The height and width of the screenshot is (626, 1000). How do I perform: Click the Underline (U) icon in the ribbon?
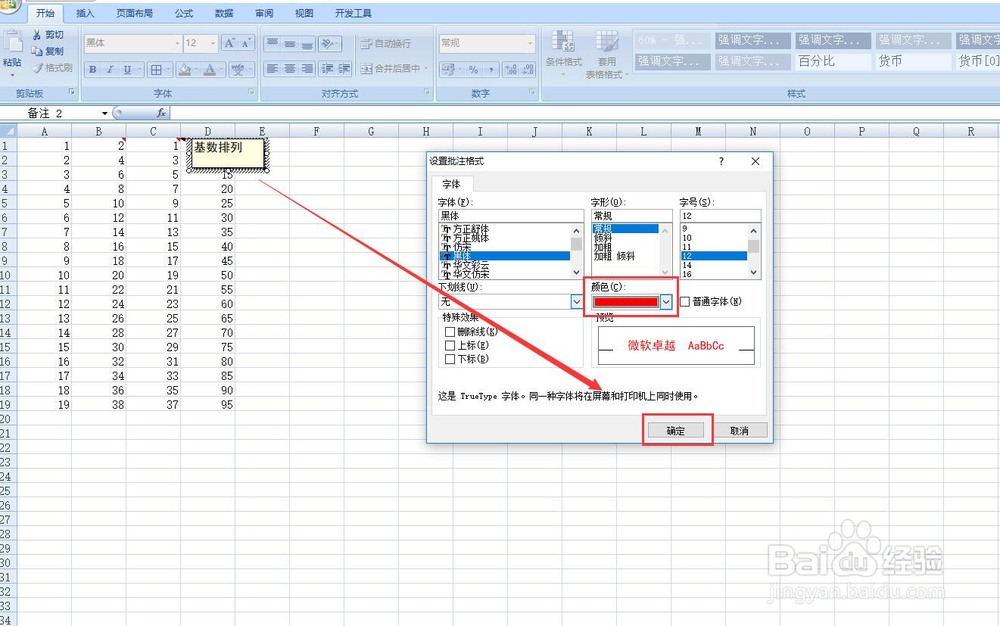coord(127,69)
